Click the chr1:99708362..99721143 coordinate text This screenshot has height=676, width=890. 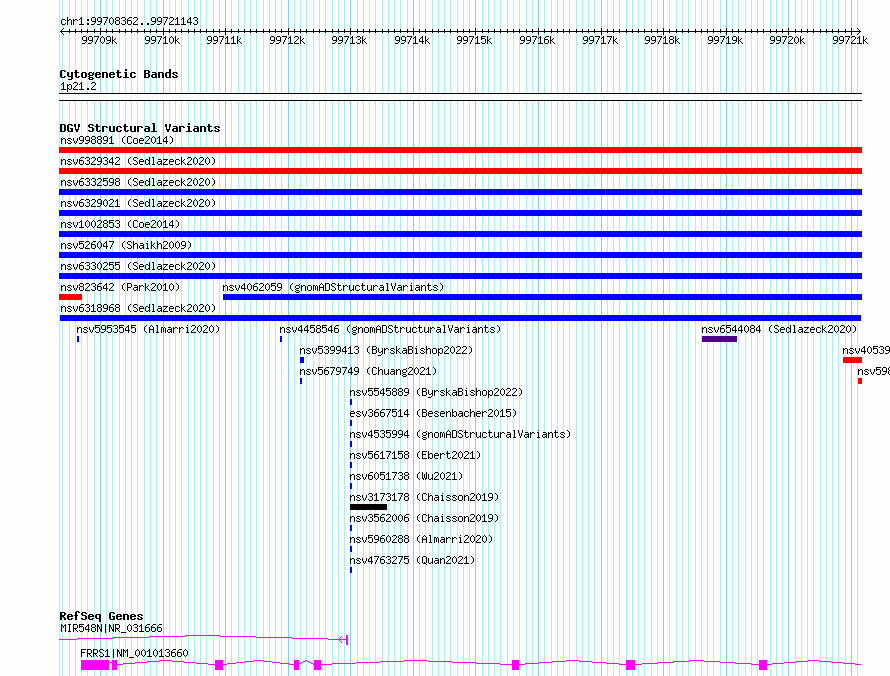click(129, 22)
